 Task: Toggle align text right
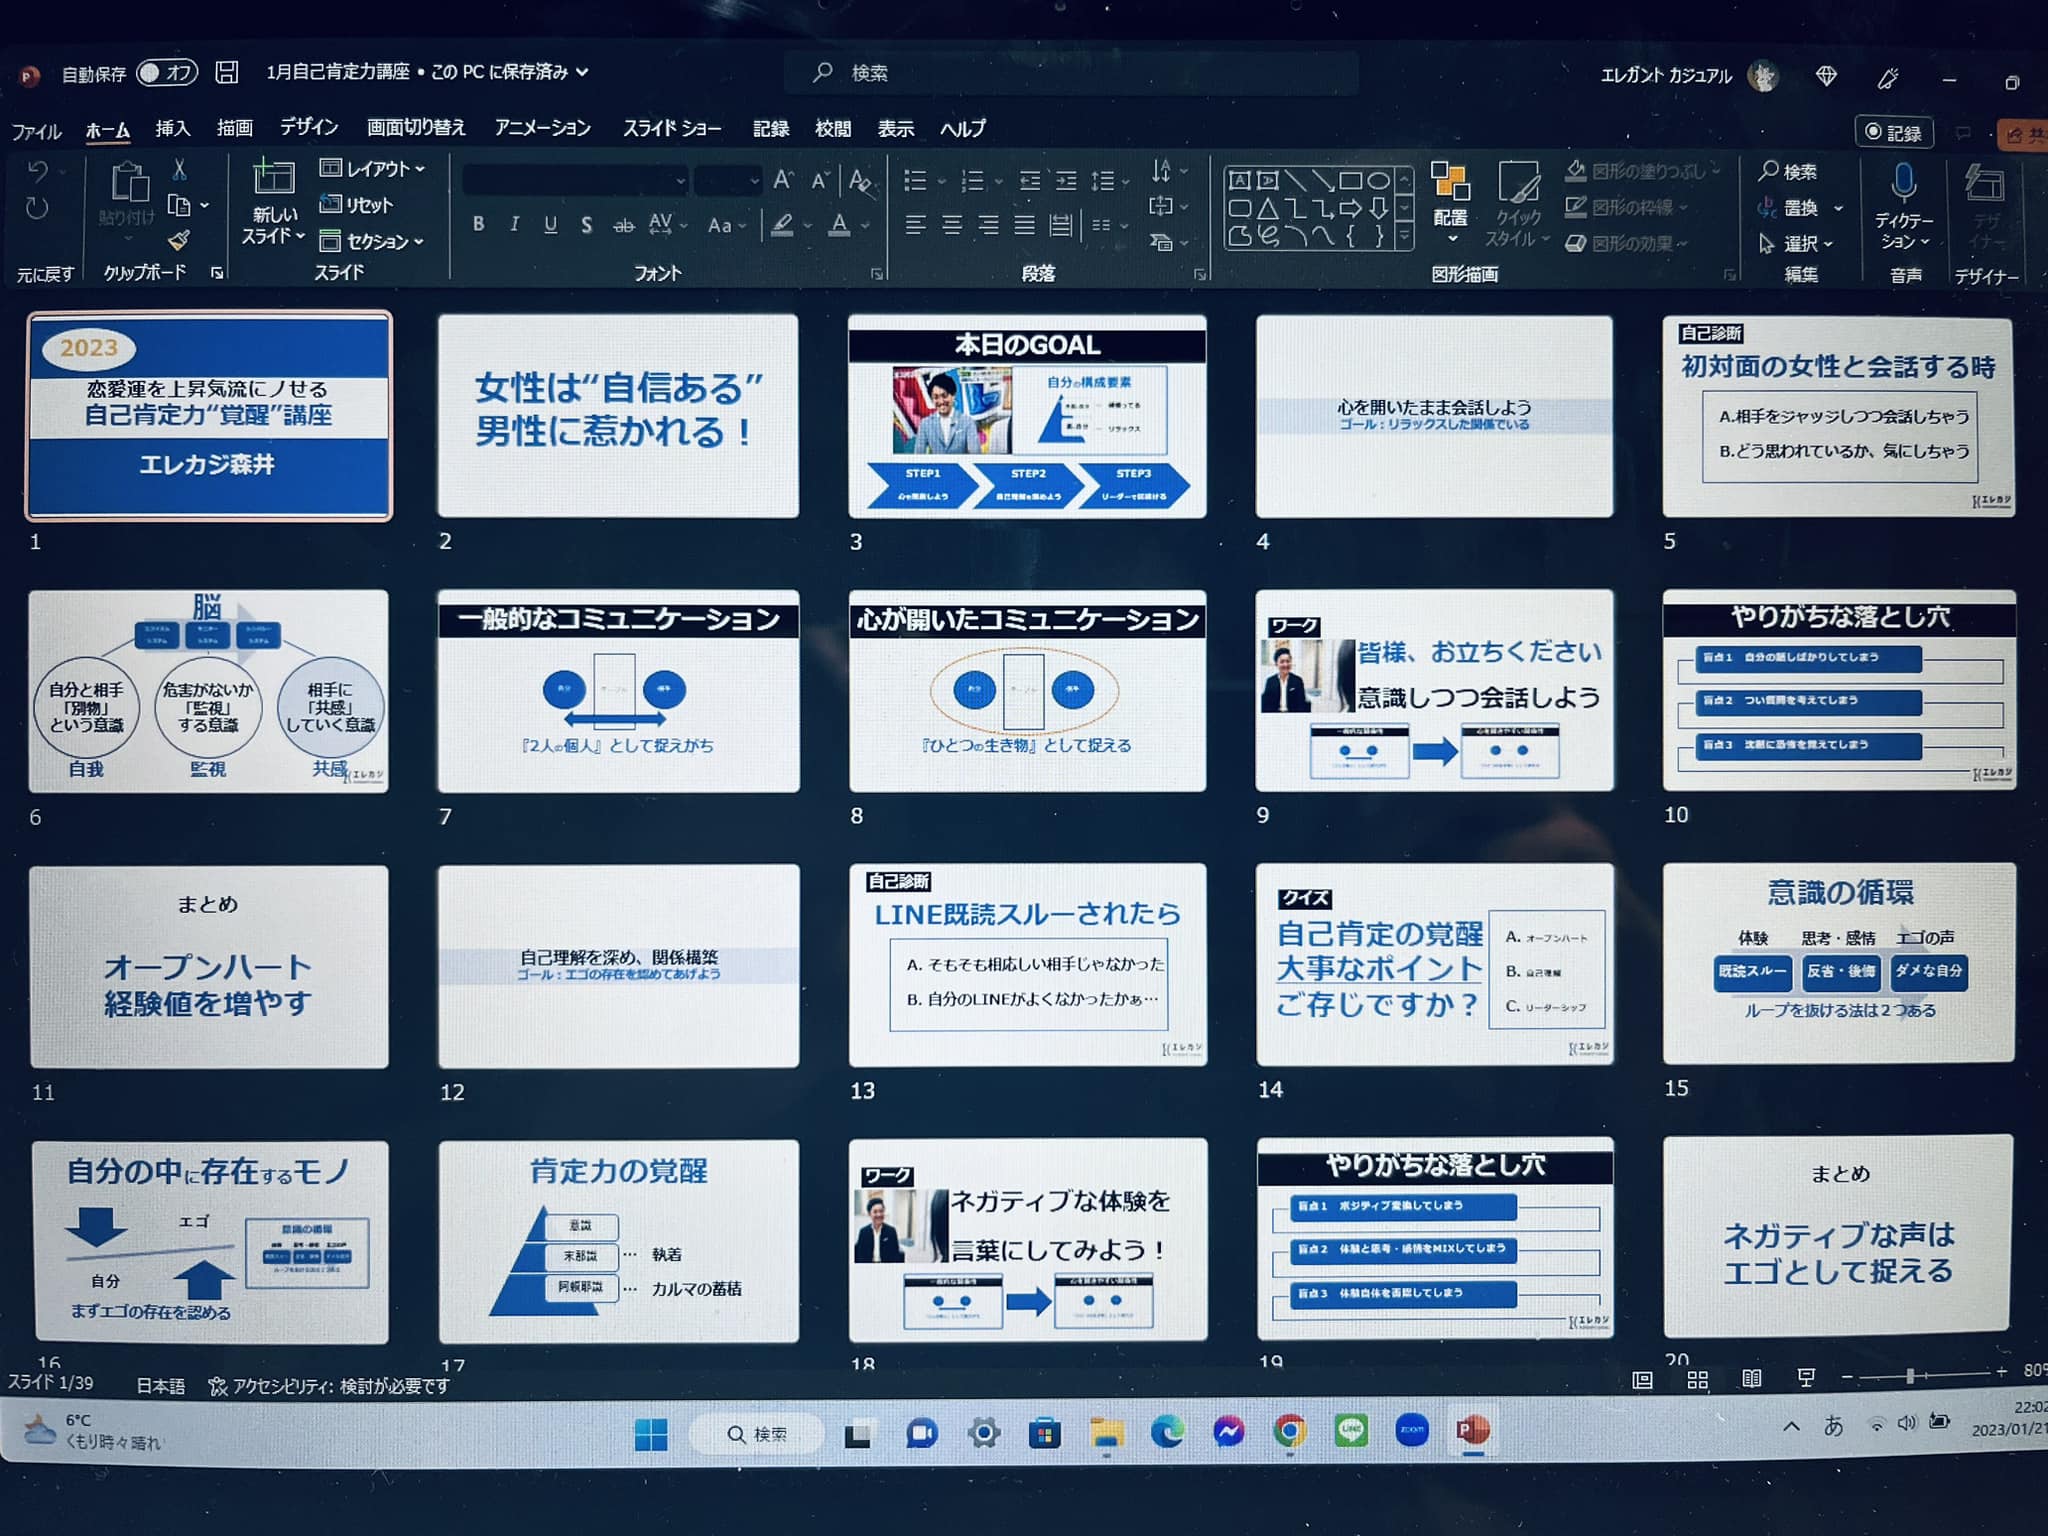[x=988, y=225]
